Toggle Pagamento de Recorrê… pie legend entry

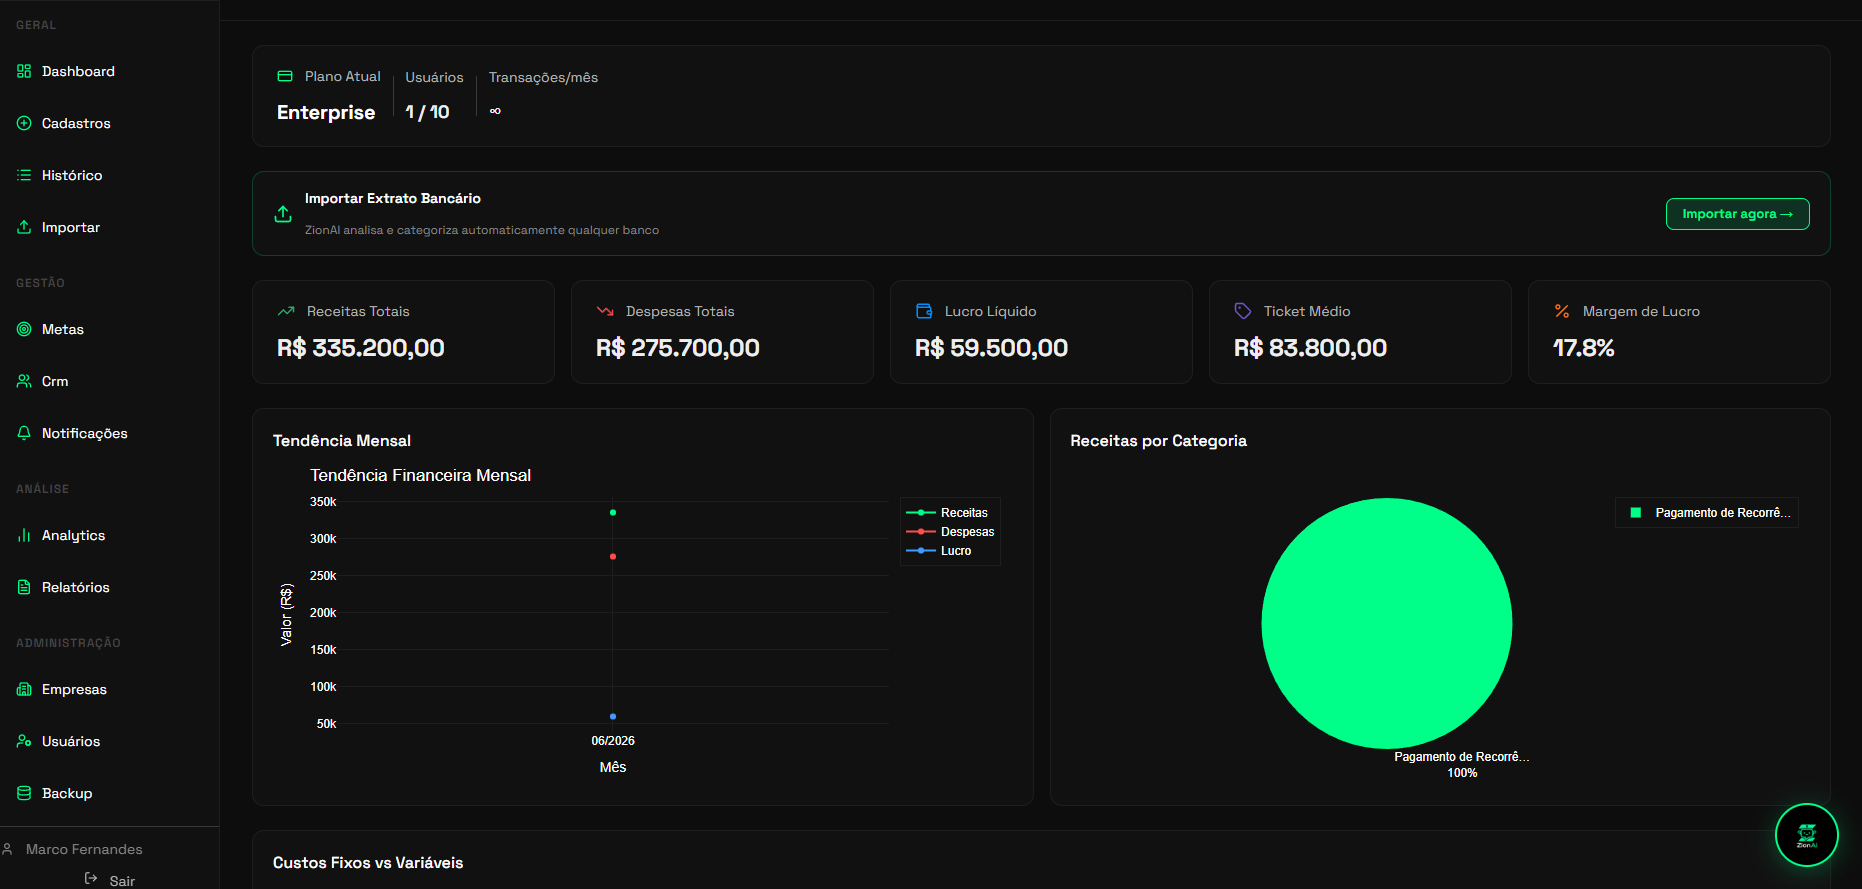pos(1708,513)
